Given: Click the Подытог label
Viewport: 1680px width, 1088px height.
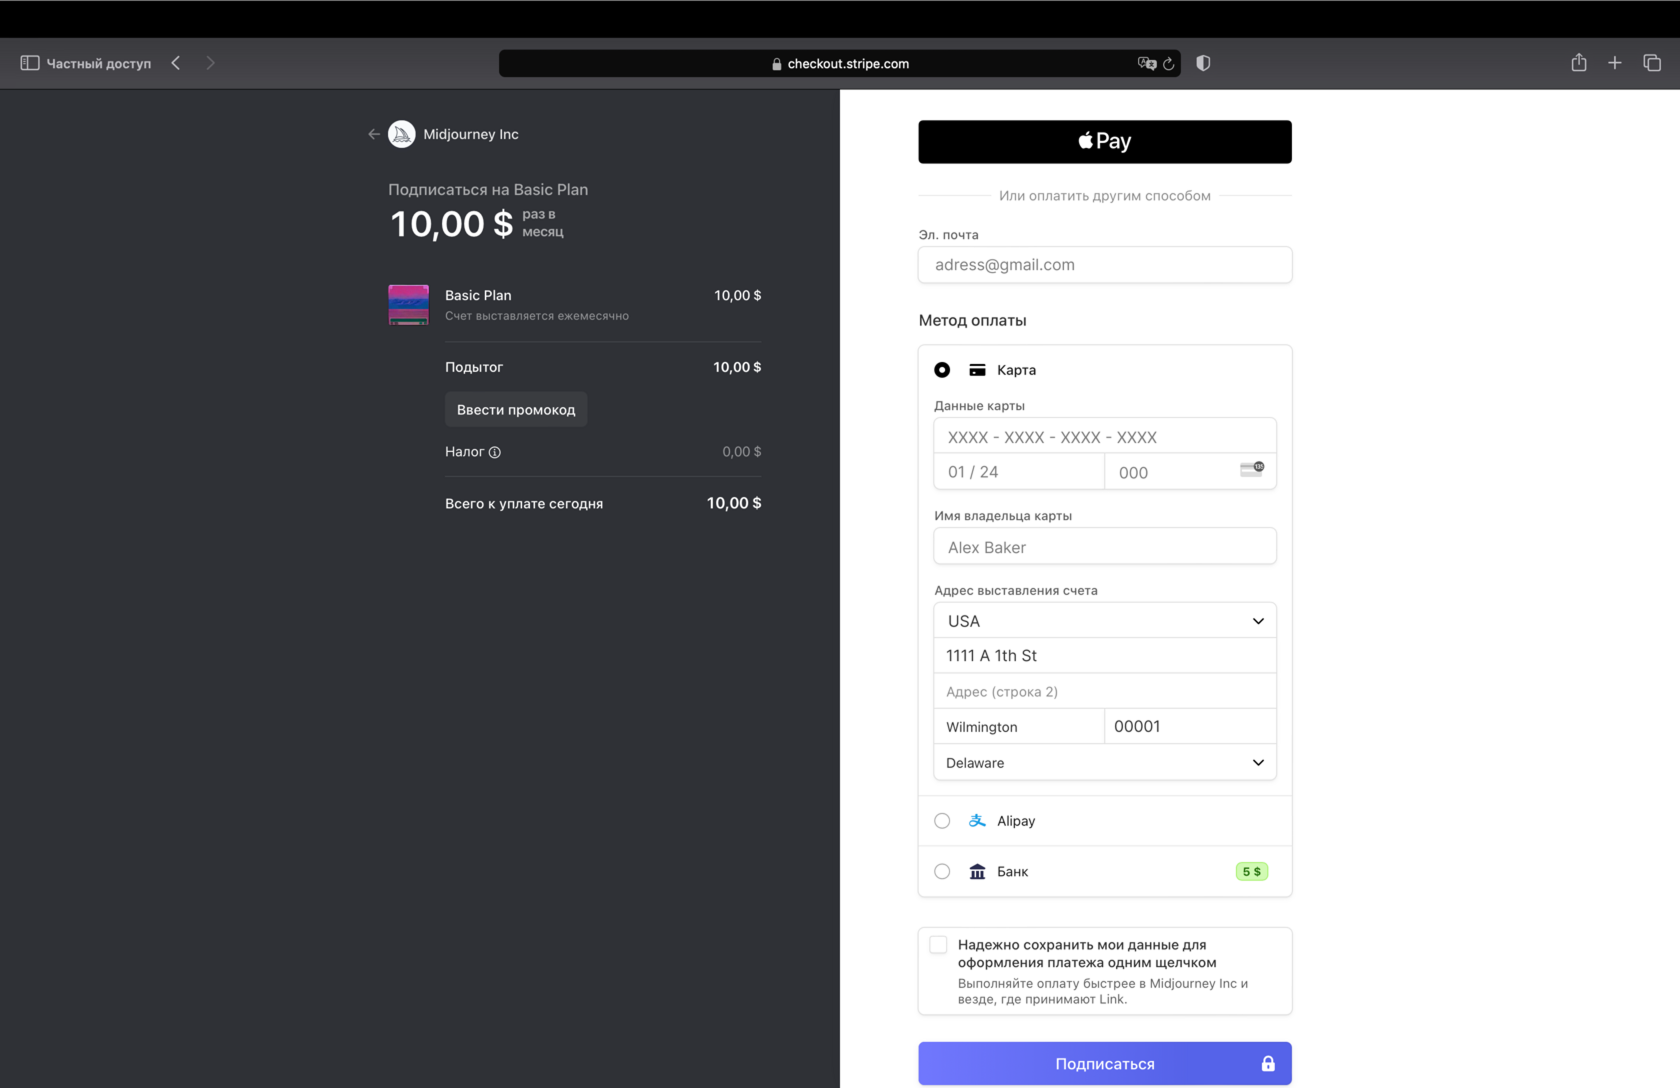Looking at the screenshot, I should [x=474, y=368].
